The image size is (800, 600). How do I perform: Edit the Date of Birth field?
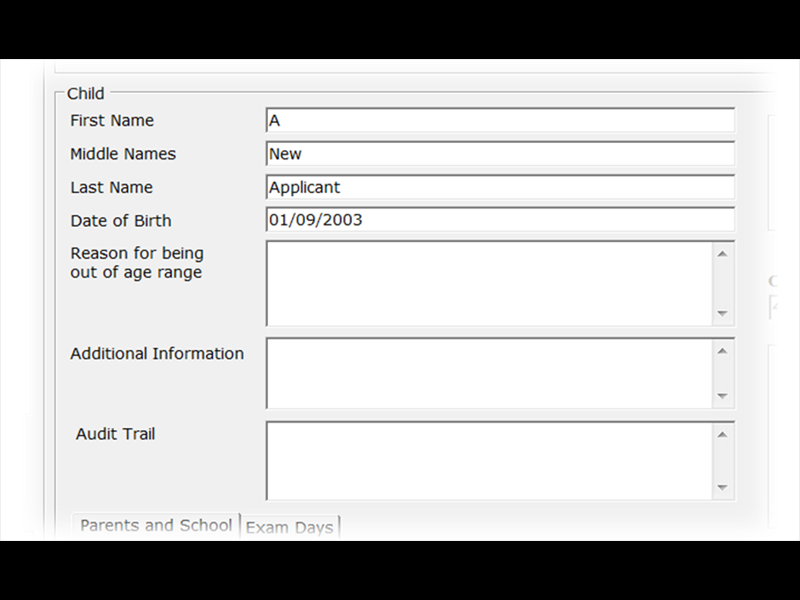[500, 220]
